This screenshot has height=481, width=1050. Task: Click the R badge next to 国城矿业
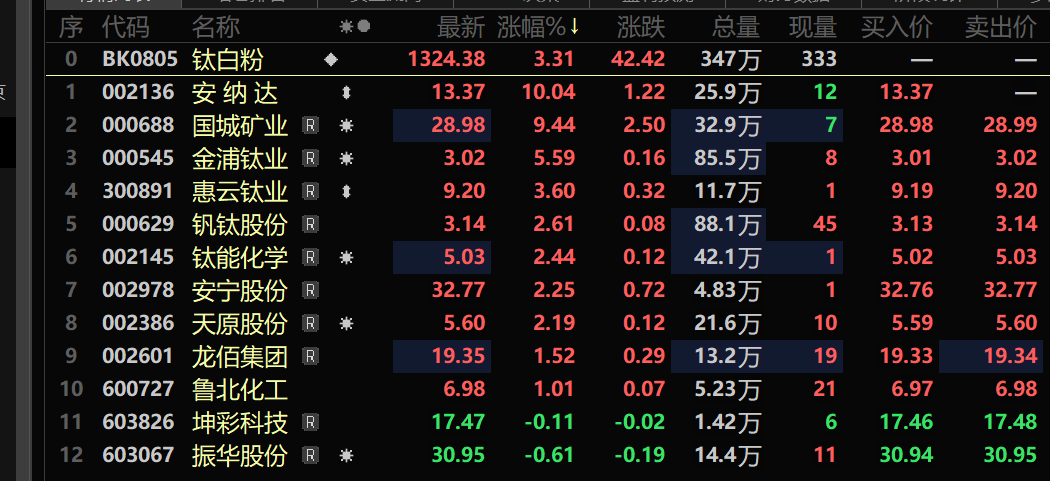point(311,126)
